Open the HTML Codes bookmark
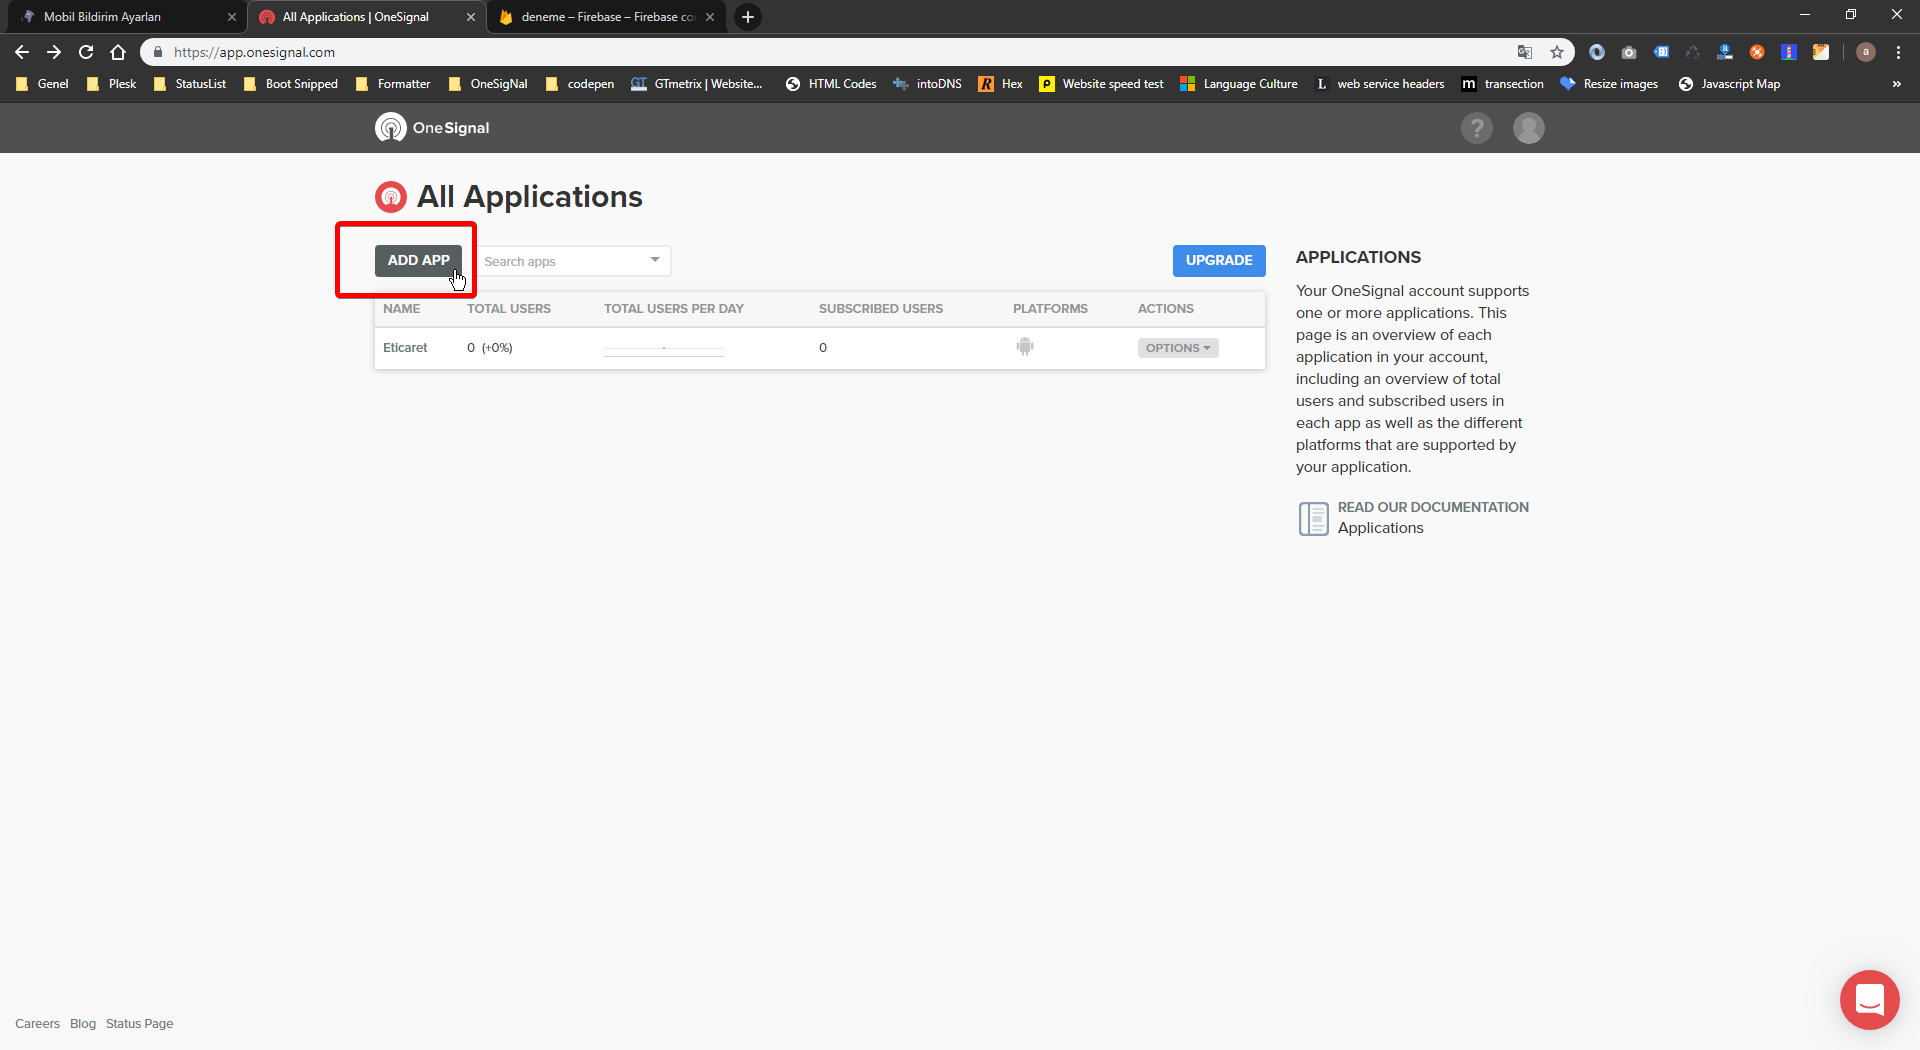This screenshot has width=1920, height=1050. click(831, 84)
